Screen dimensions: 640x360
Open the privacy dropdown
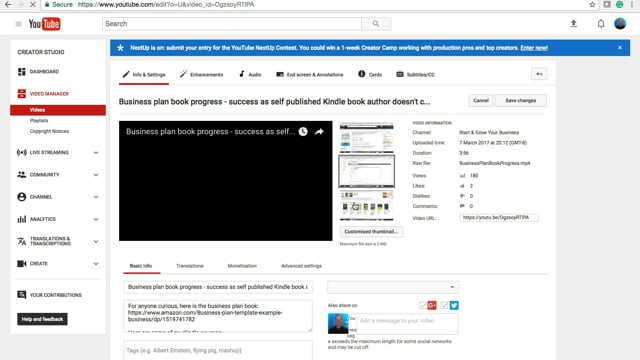click(393, 287)
